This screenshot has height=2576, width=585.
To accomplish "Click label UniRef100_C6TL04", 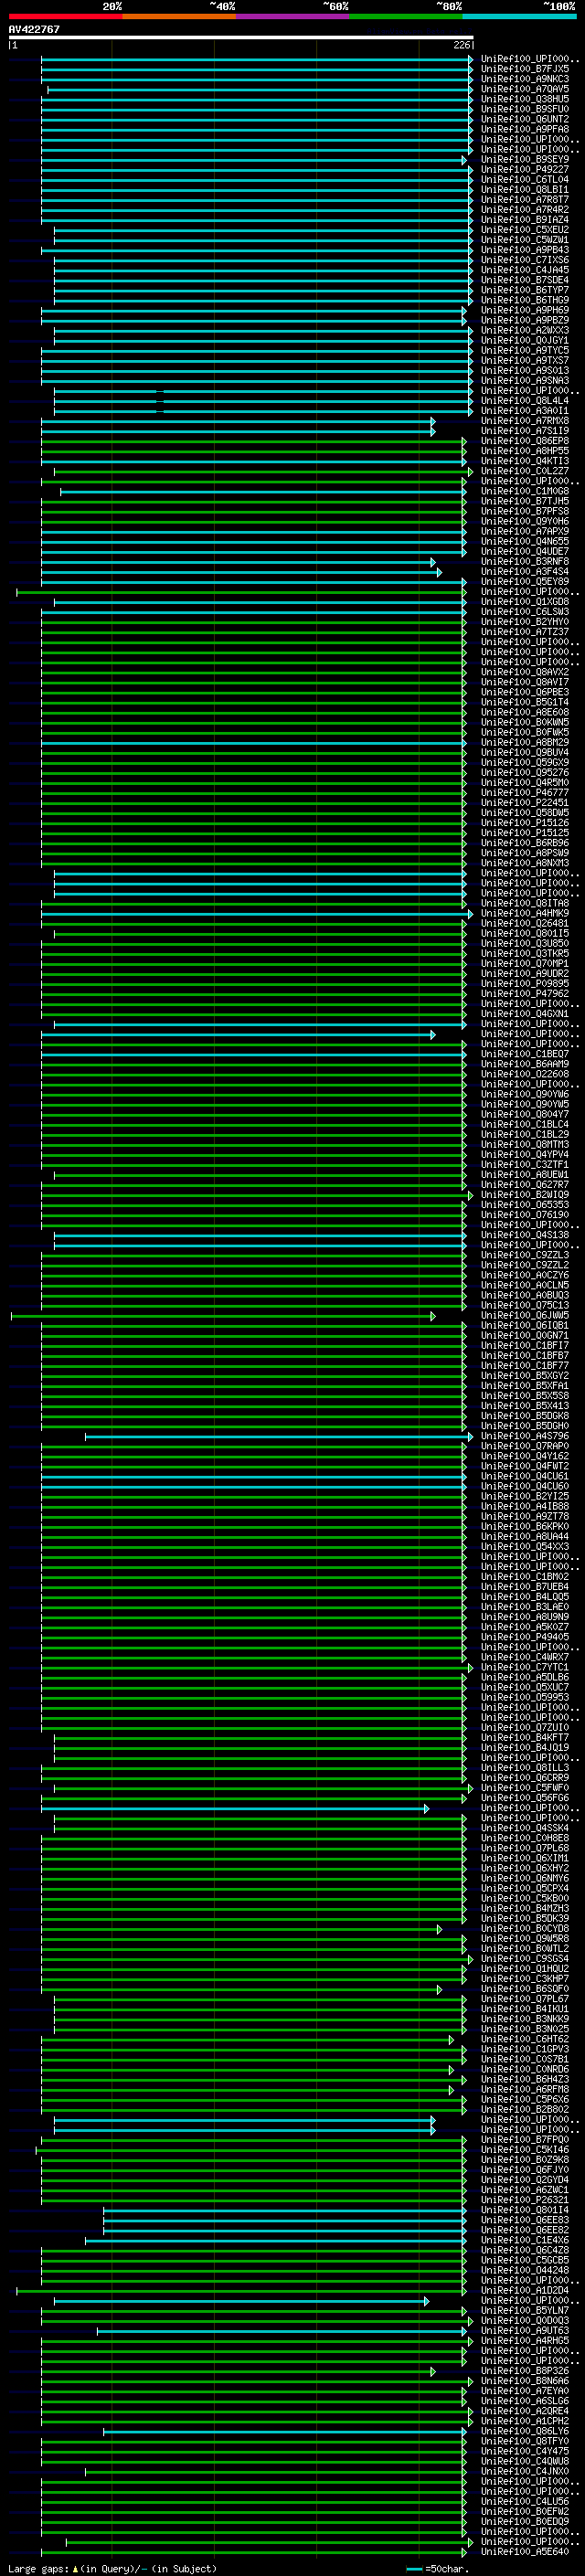I will point(525,180).
